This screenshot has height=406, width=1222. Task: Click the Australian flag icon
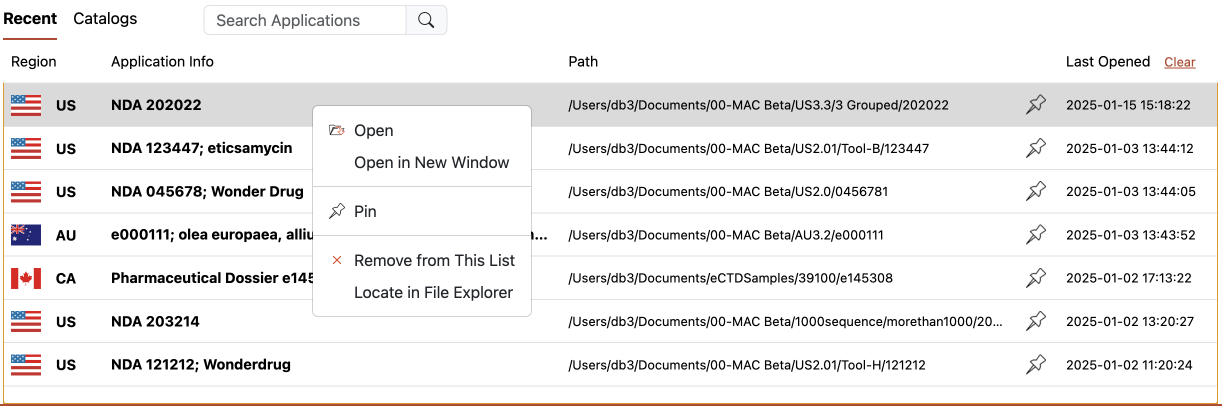[x=26, y=235]
